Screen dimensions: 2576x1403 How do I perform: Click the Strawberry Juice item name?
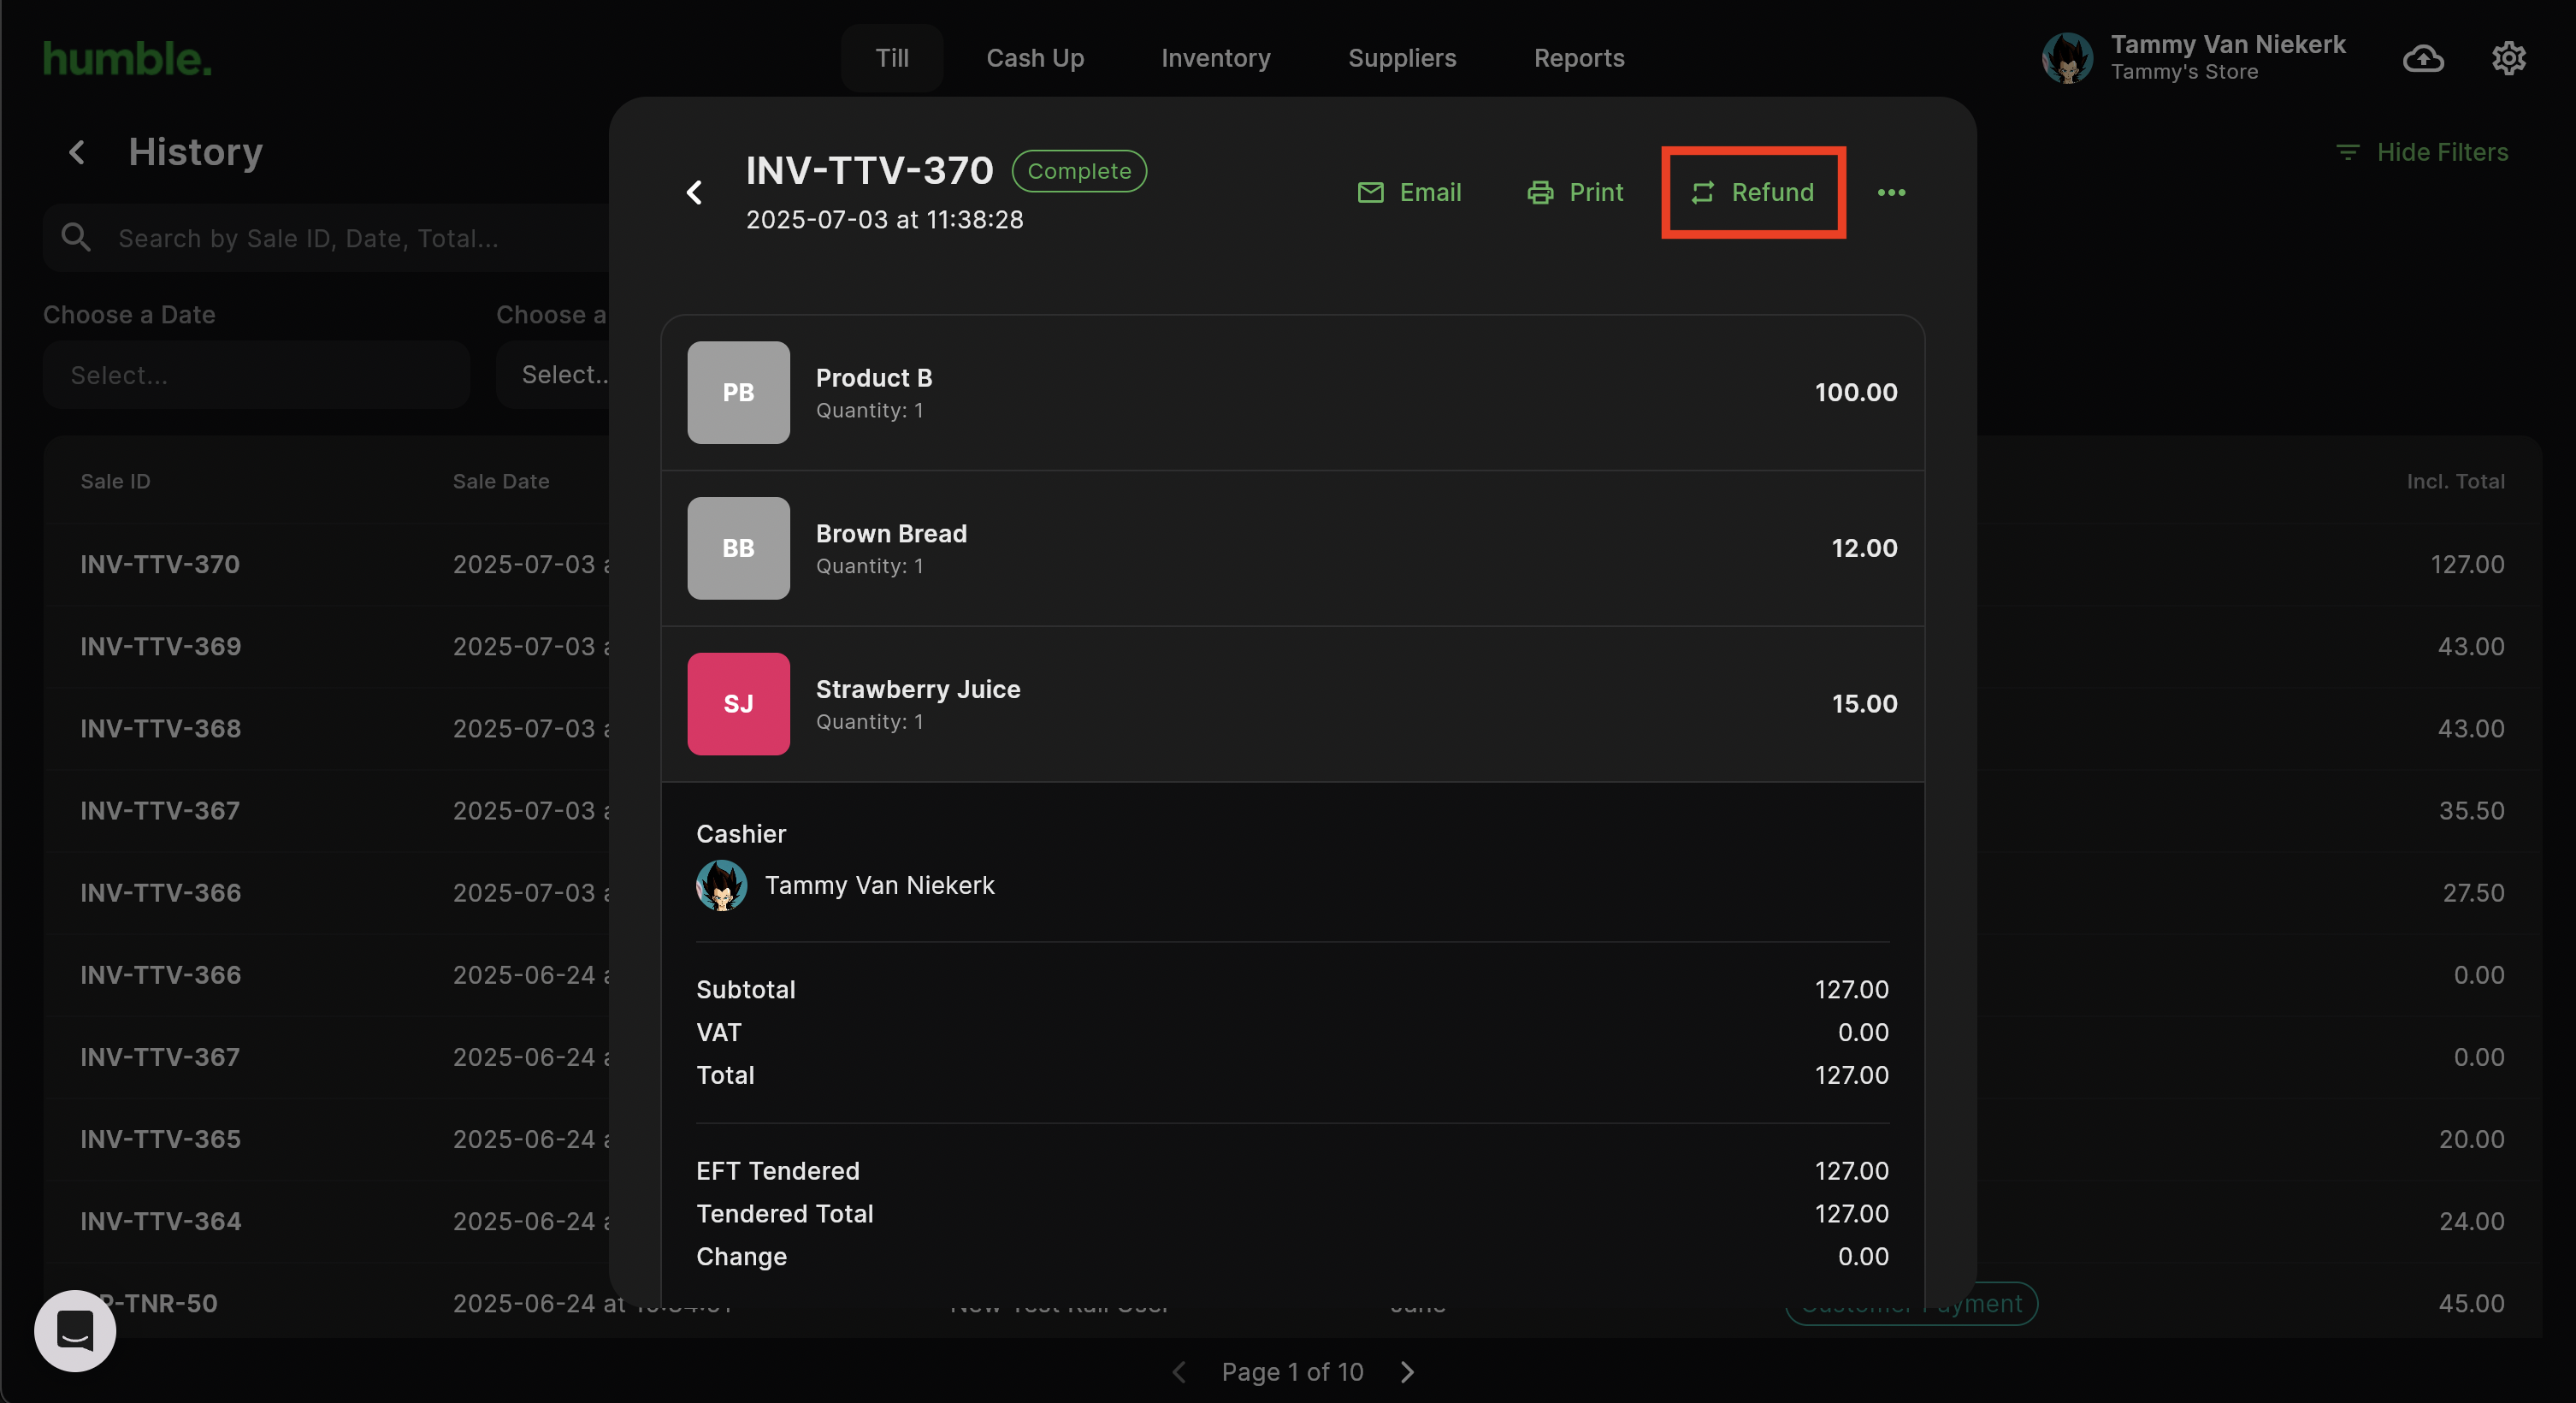pyautogui.click(x=918, y=690)
